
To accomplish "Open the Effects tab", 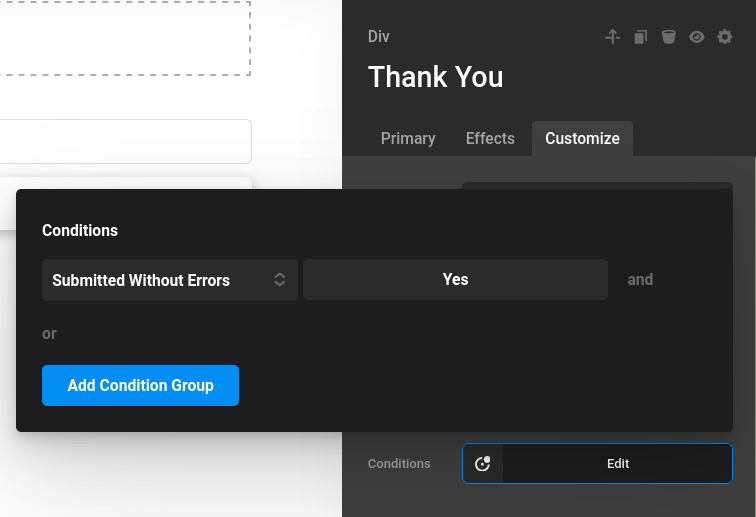I will click(490, 139).
